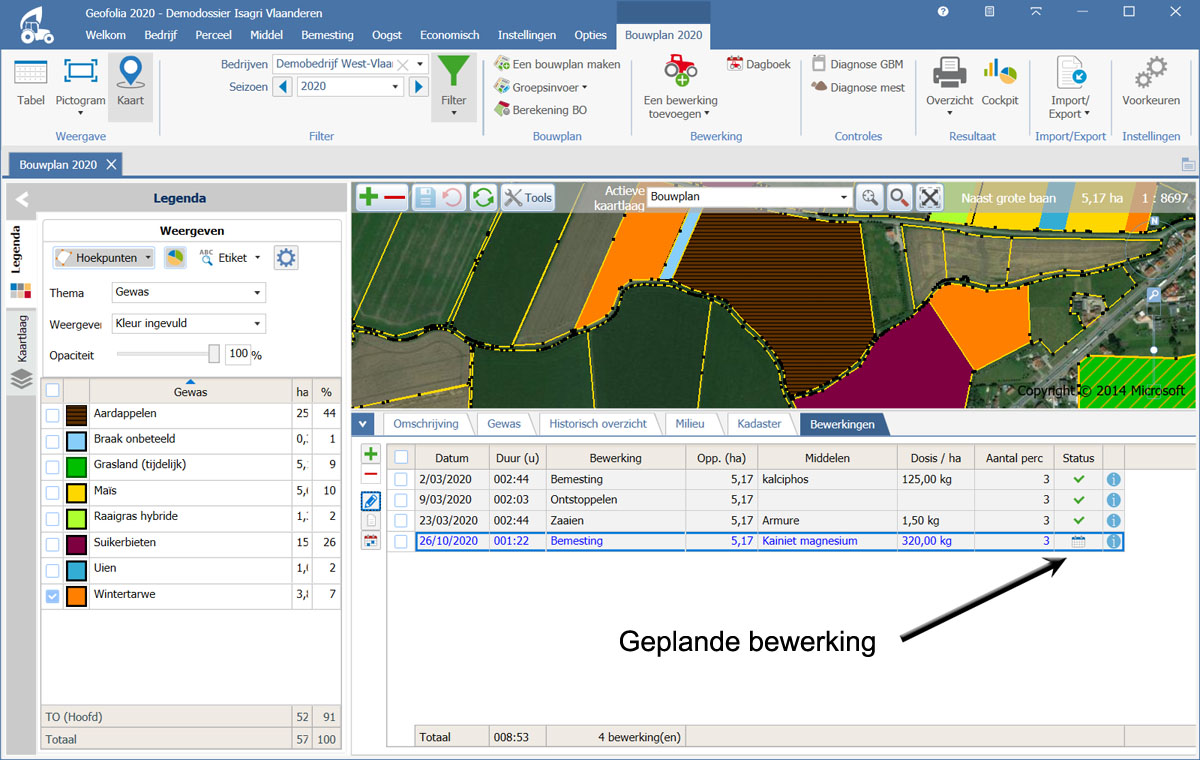Toggle the Braak onbeteeld checkbox
1200x760 pixels.
point(52,440)
